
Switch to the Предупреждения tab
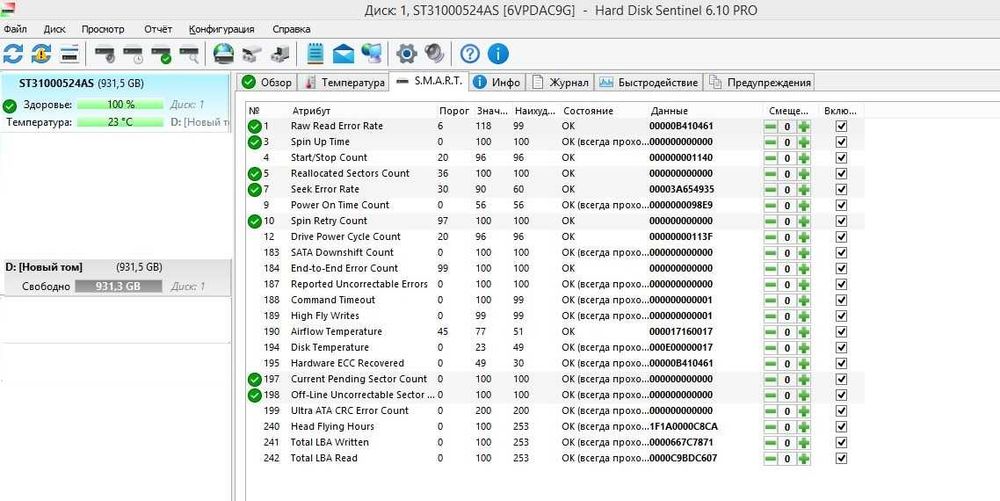click(760, 82)
